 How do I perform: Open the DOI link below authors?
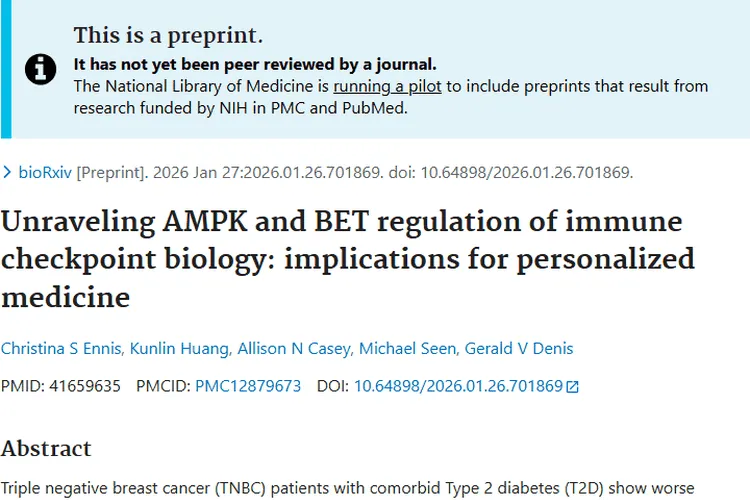coord(459,386)
